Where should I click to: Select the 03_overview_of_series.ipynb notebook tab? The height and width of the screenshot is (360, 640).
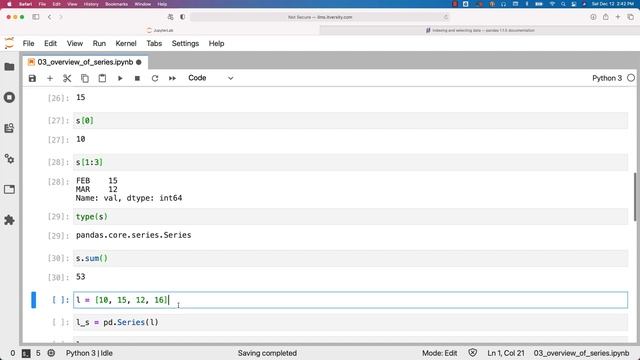pyautogui.click(x=85, y=62)
